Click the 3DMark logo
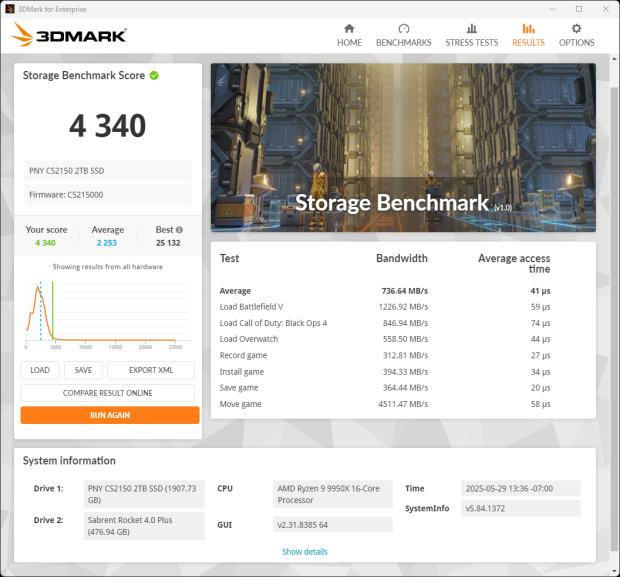Image resolution: width=620 pixels, height=577 pixels. point(69,36)
